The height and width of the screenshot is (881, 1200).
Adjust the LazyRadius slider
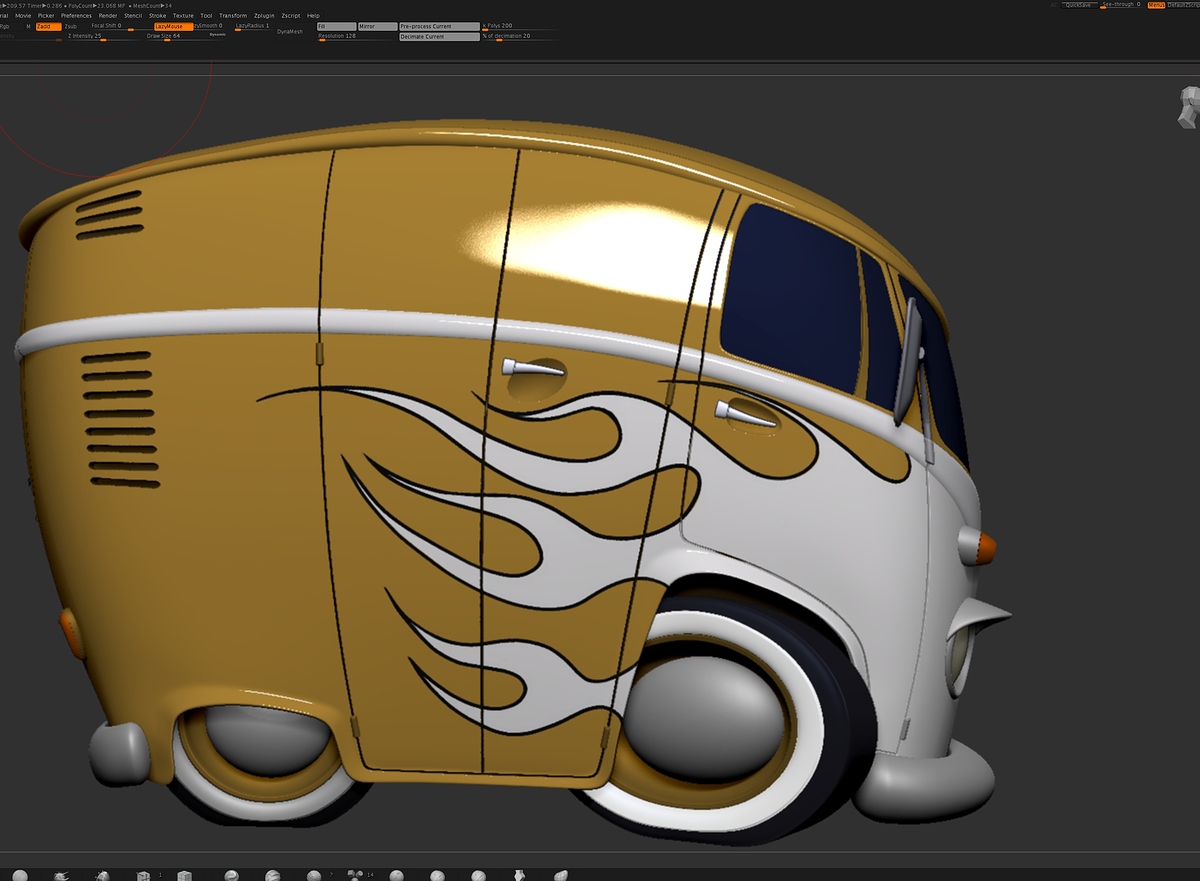(x=252, y=27)
